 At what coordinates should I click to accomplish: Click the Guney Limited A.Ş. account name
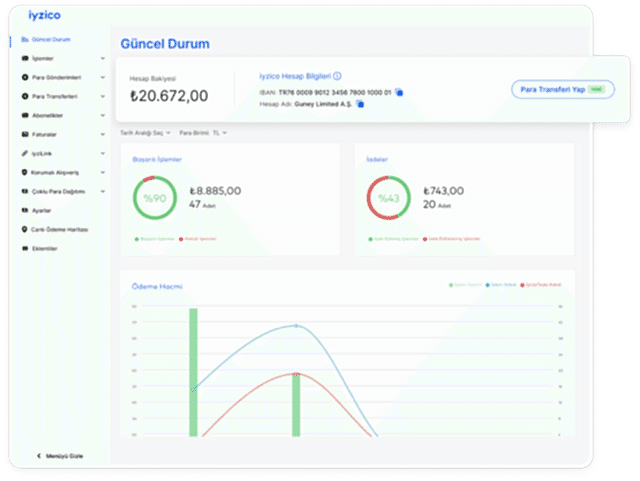tap(323, 104)
